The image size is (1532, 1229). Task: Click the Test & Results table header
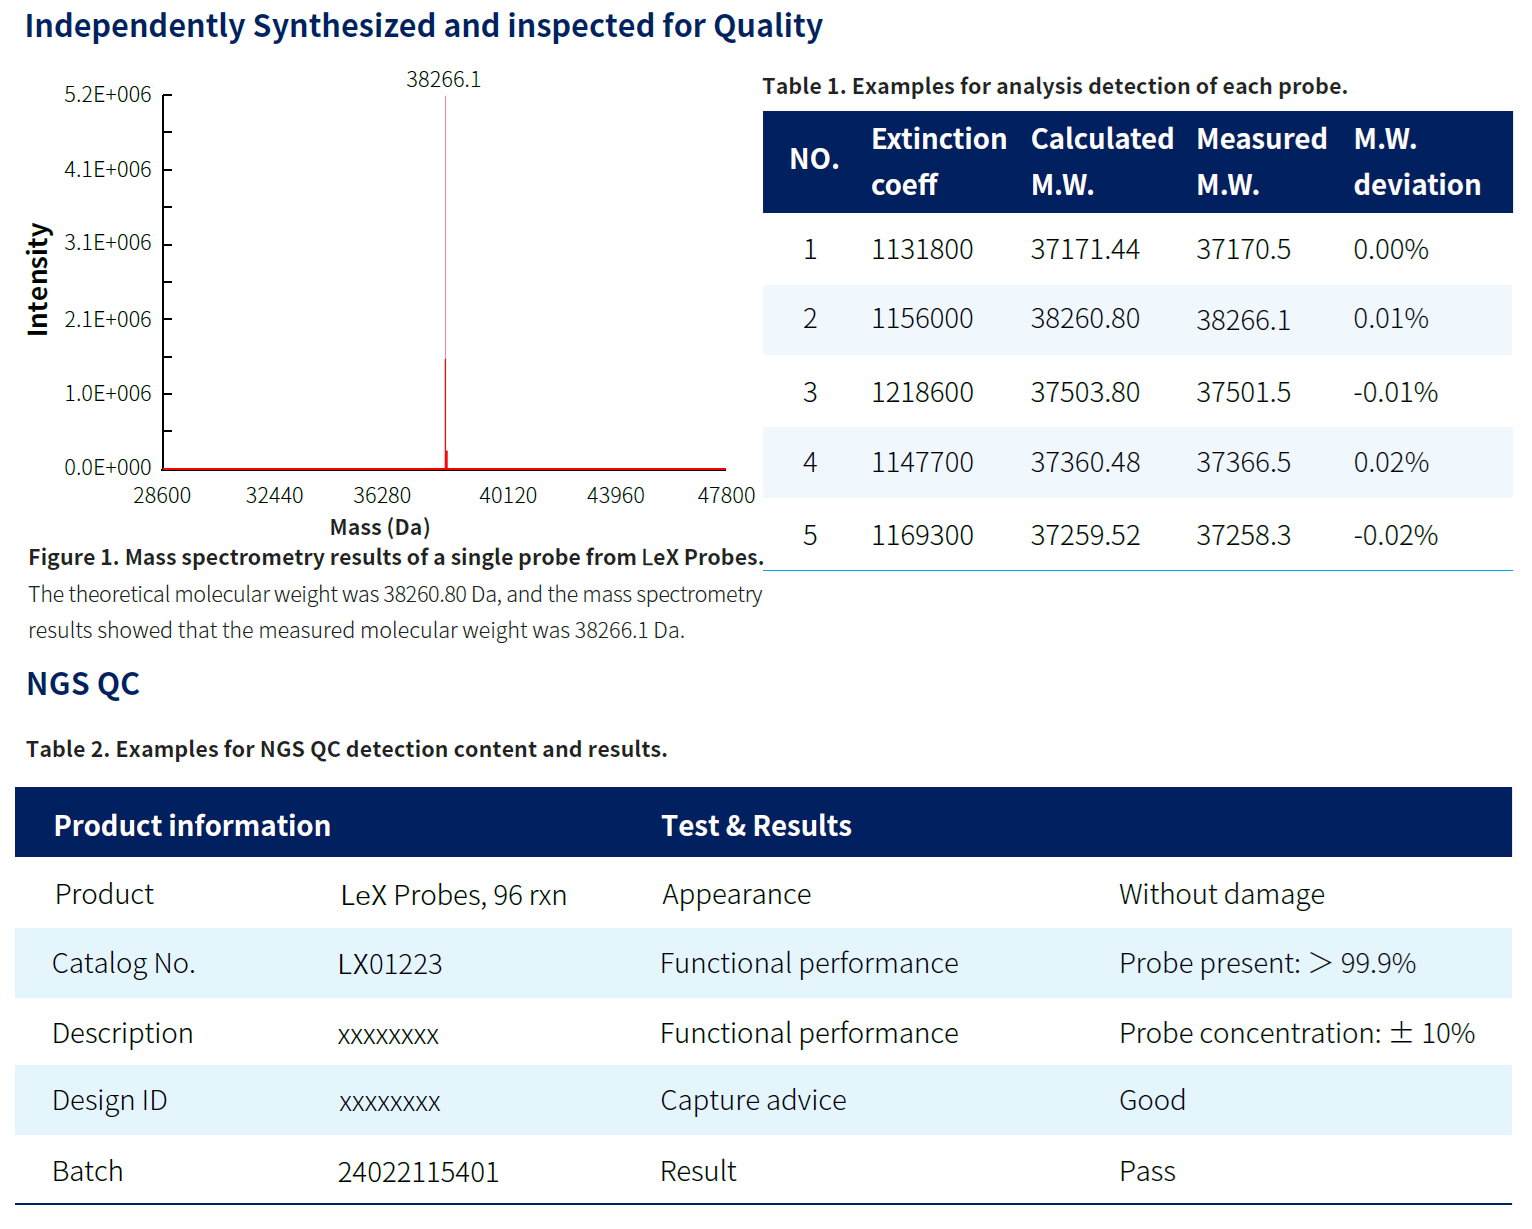pyautogui.click(x=756, y=826)
